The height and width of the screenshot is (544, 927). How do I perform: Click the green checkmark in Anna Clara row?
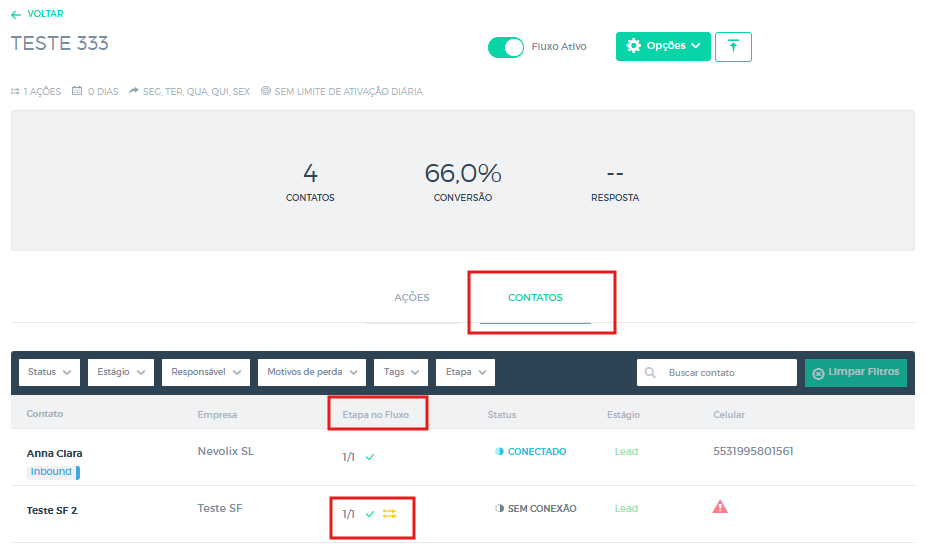(370, 457)
